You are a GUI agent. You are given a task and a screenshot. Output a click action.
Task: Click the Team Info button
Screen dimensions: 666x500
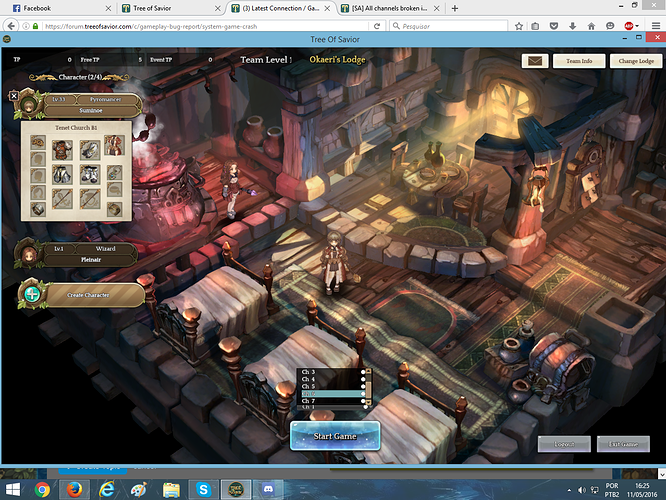(579, 61)
